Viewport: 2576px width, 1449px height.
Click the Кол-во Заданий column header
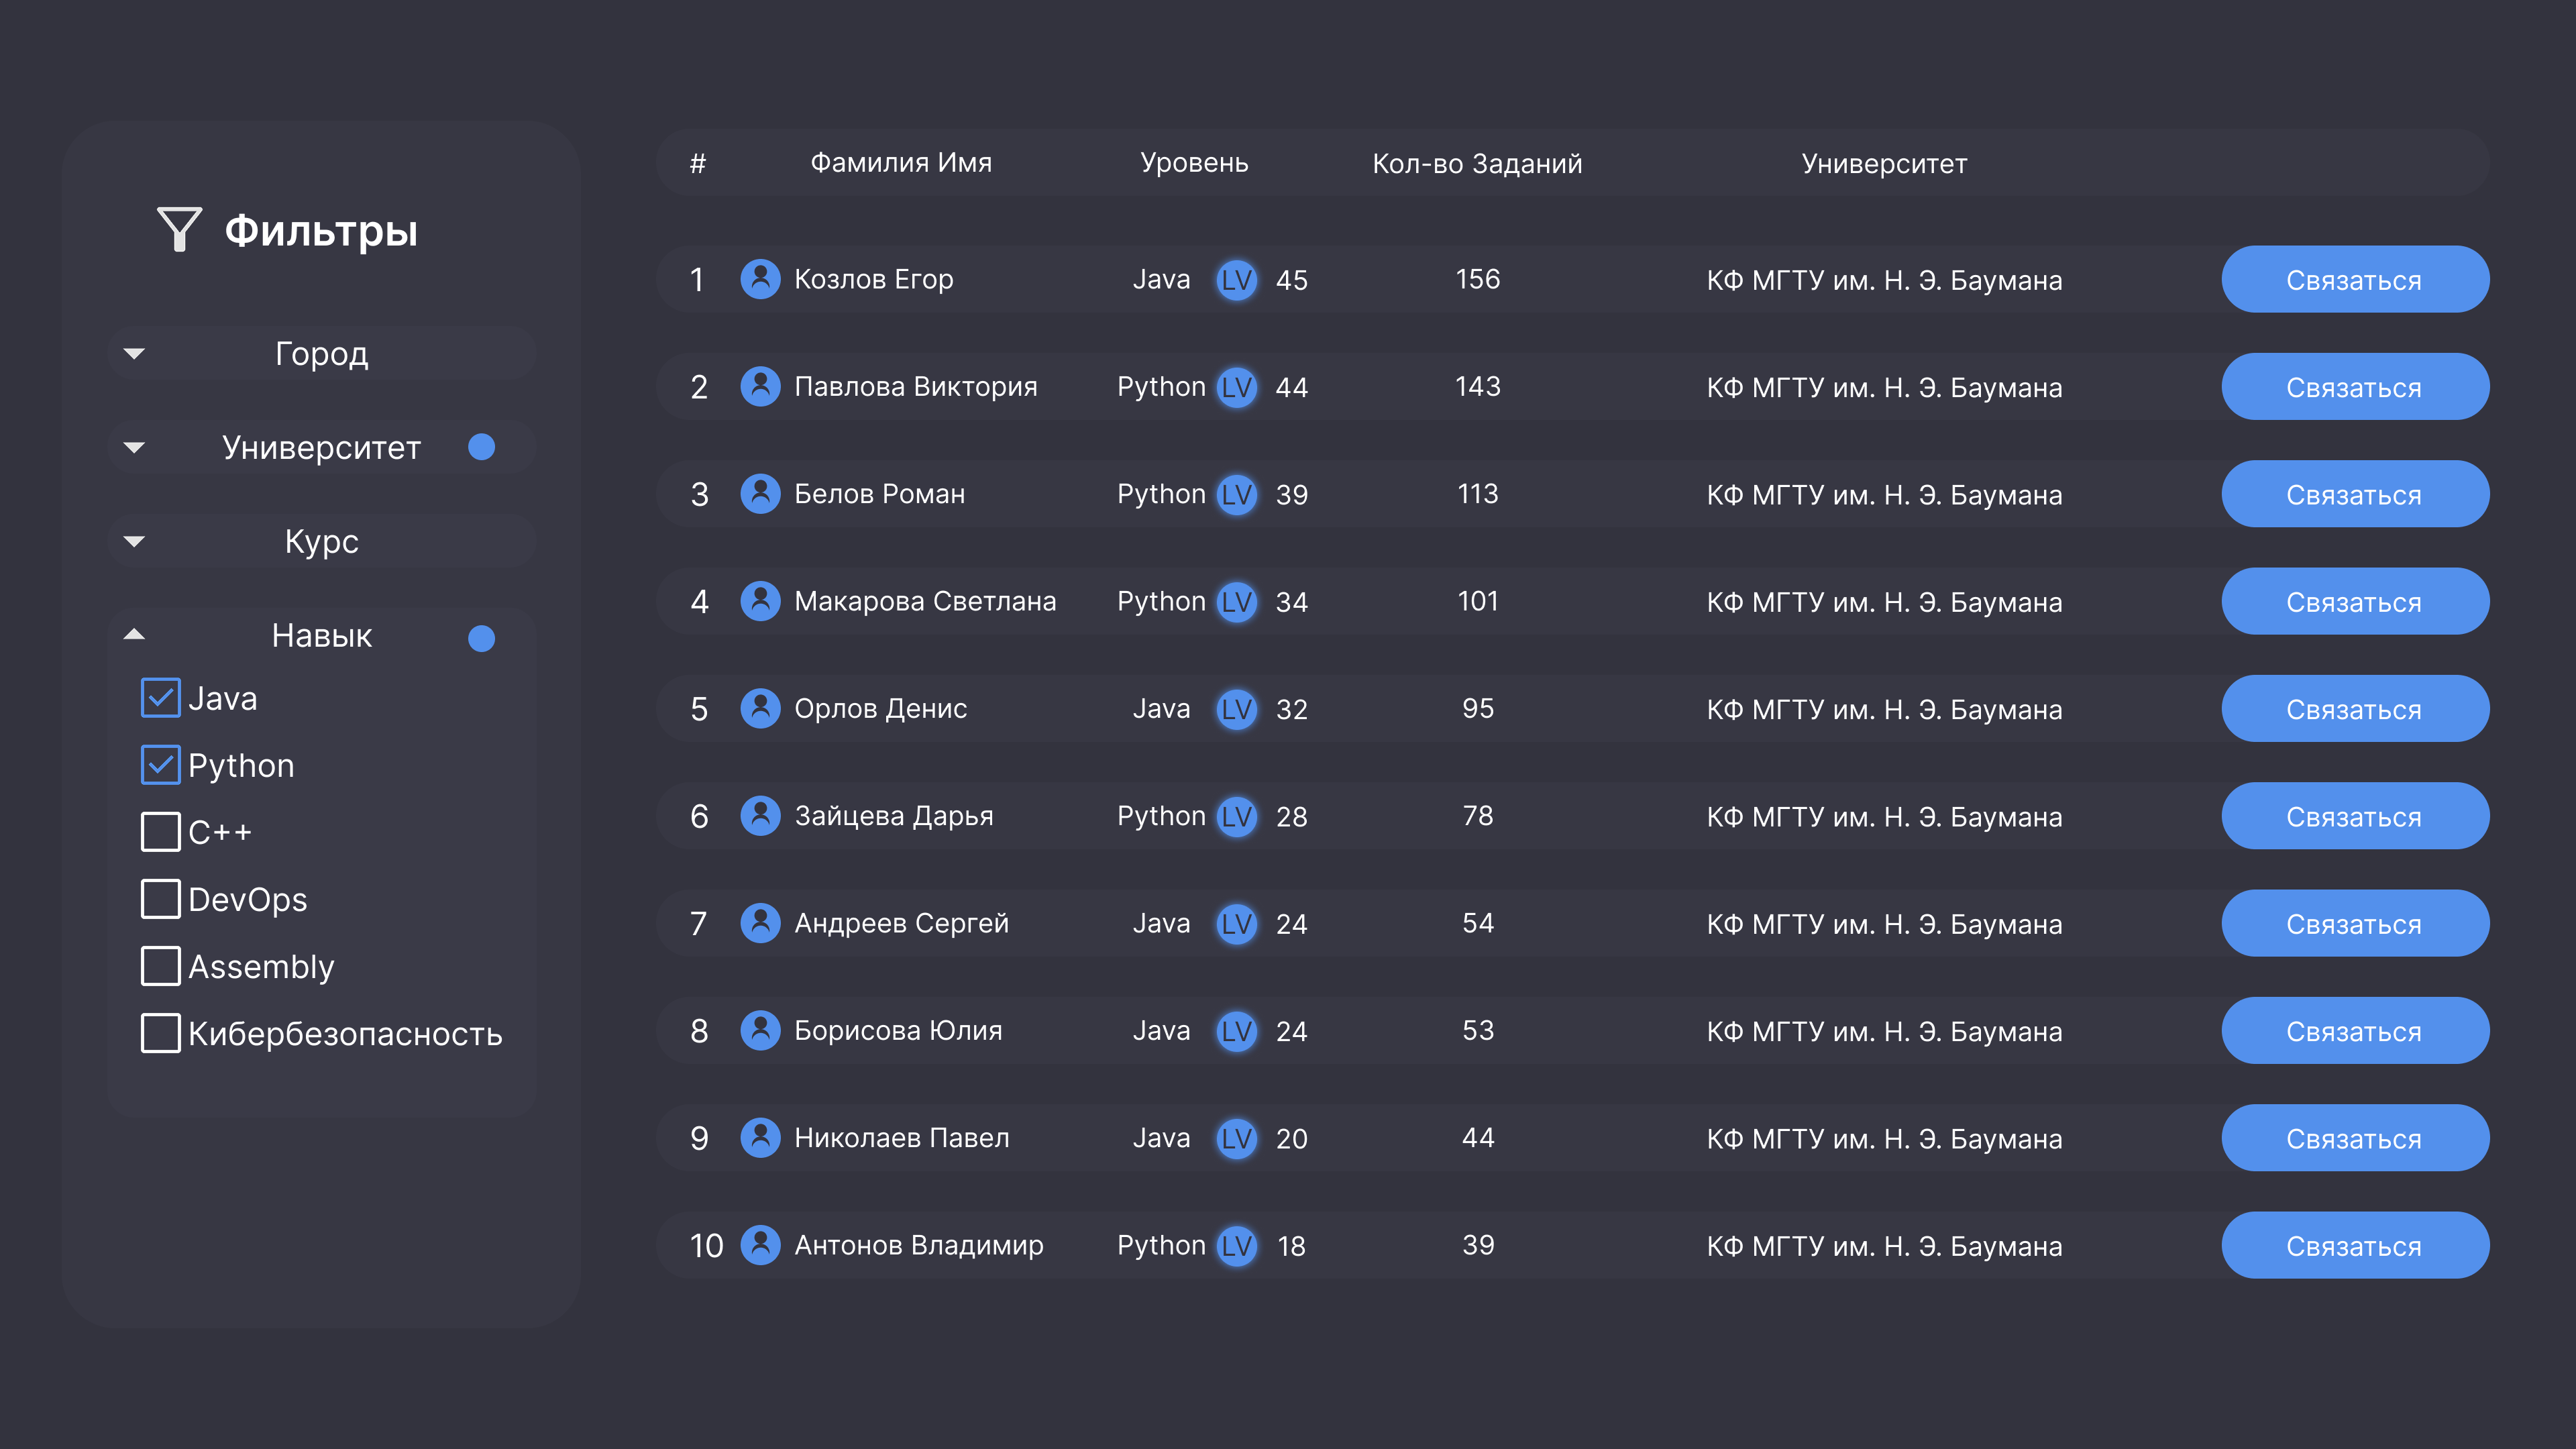(x=1477, y=163)
